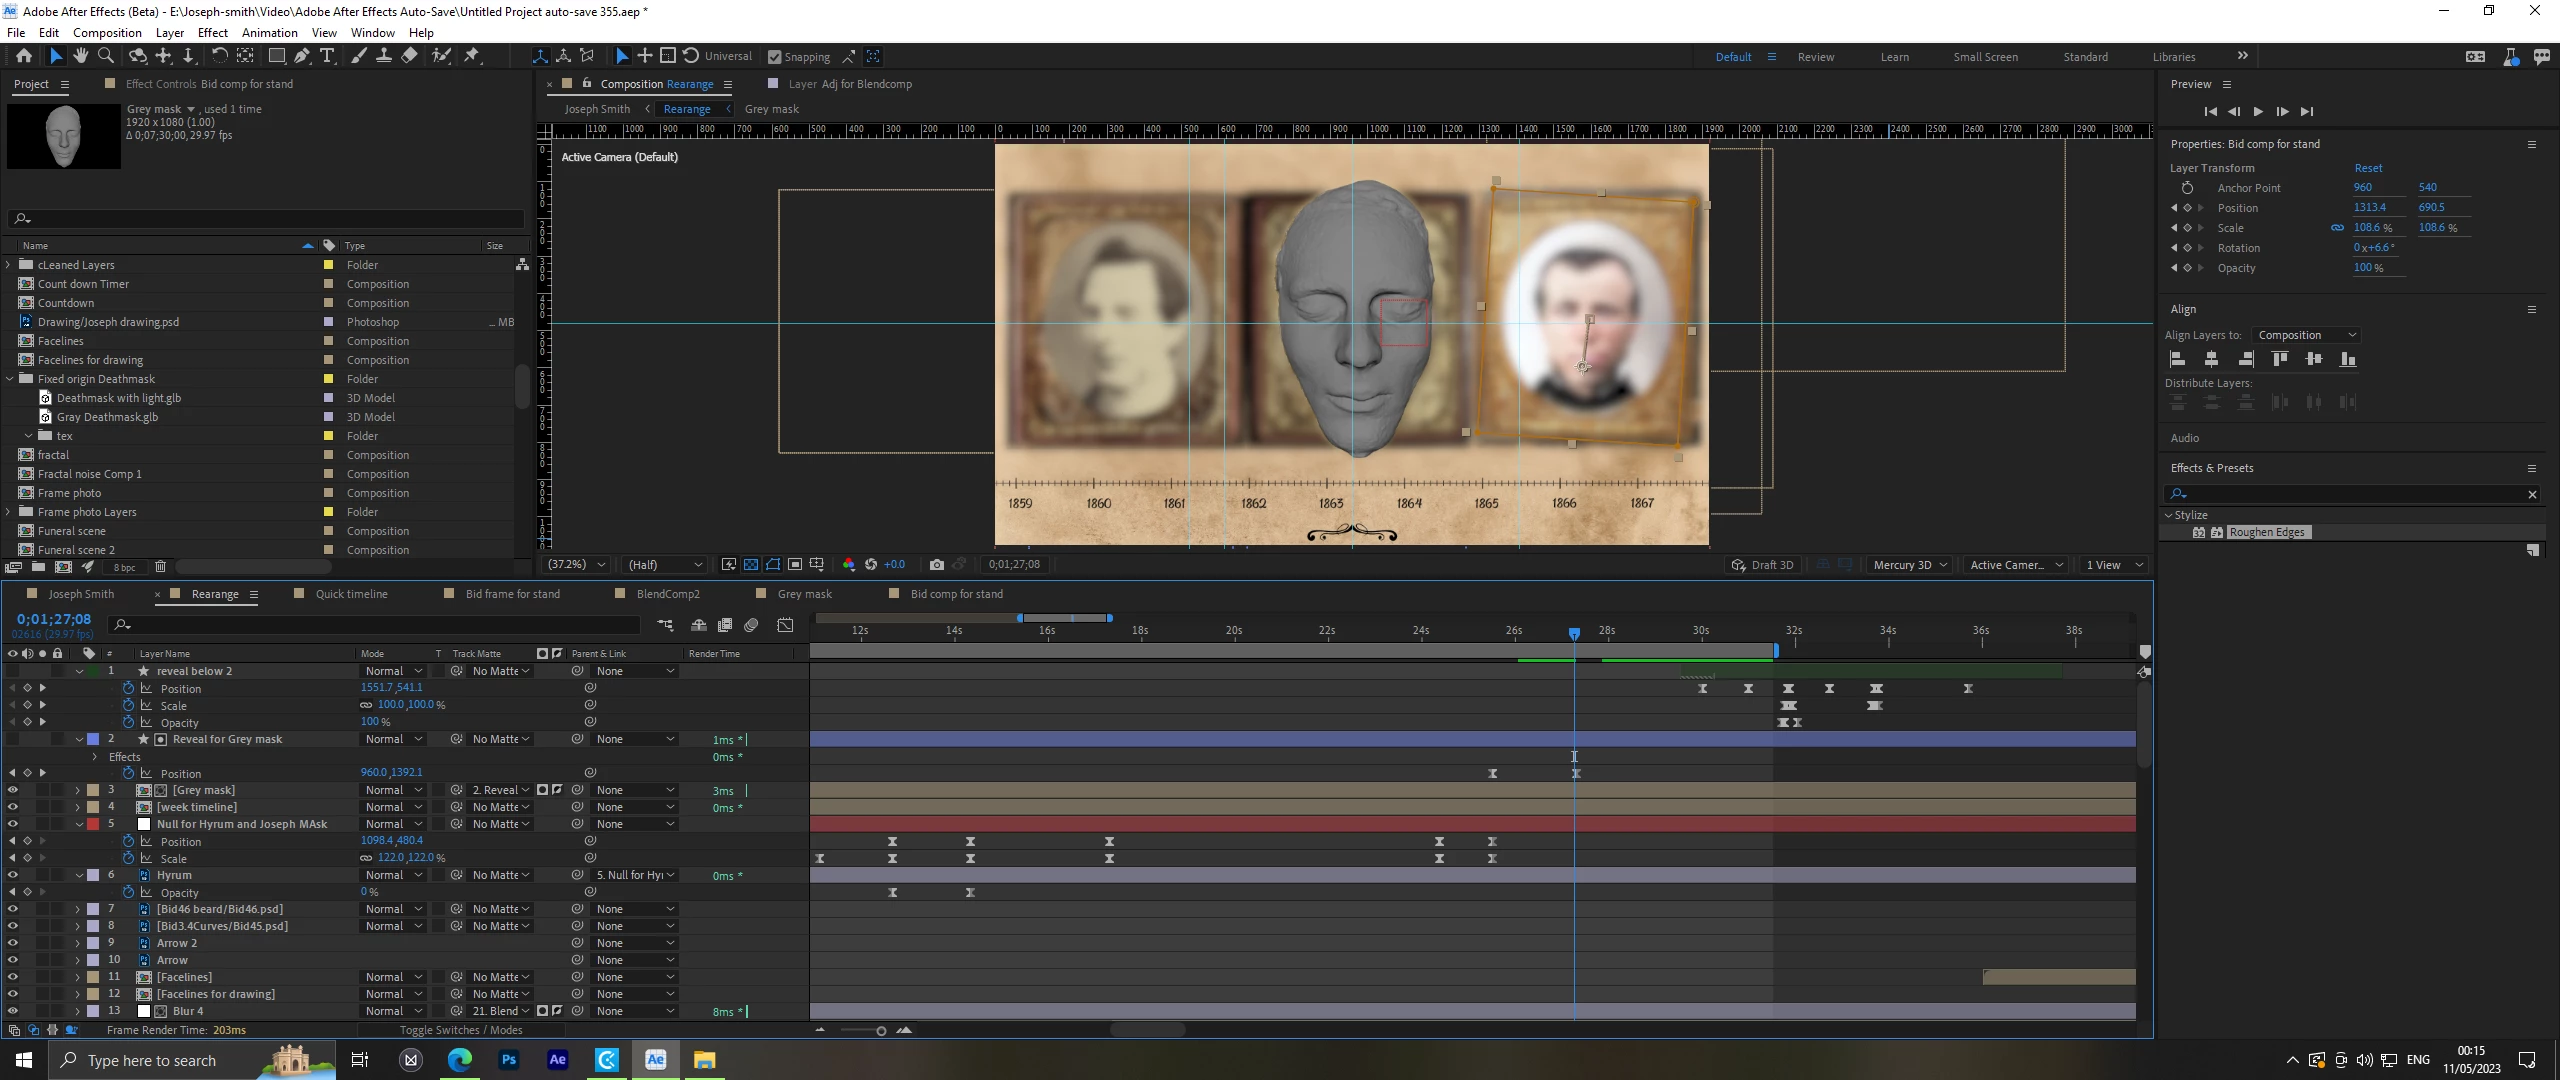Click Toggle Switches / Modes button

[460, 1030]
